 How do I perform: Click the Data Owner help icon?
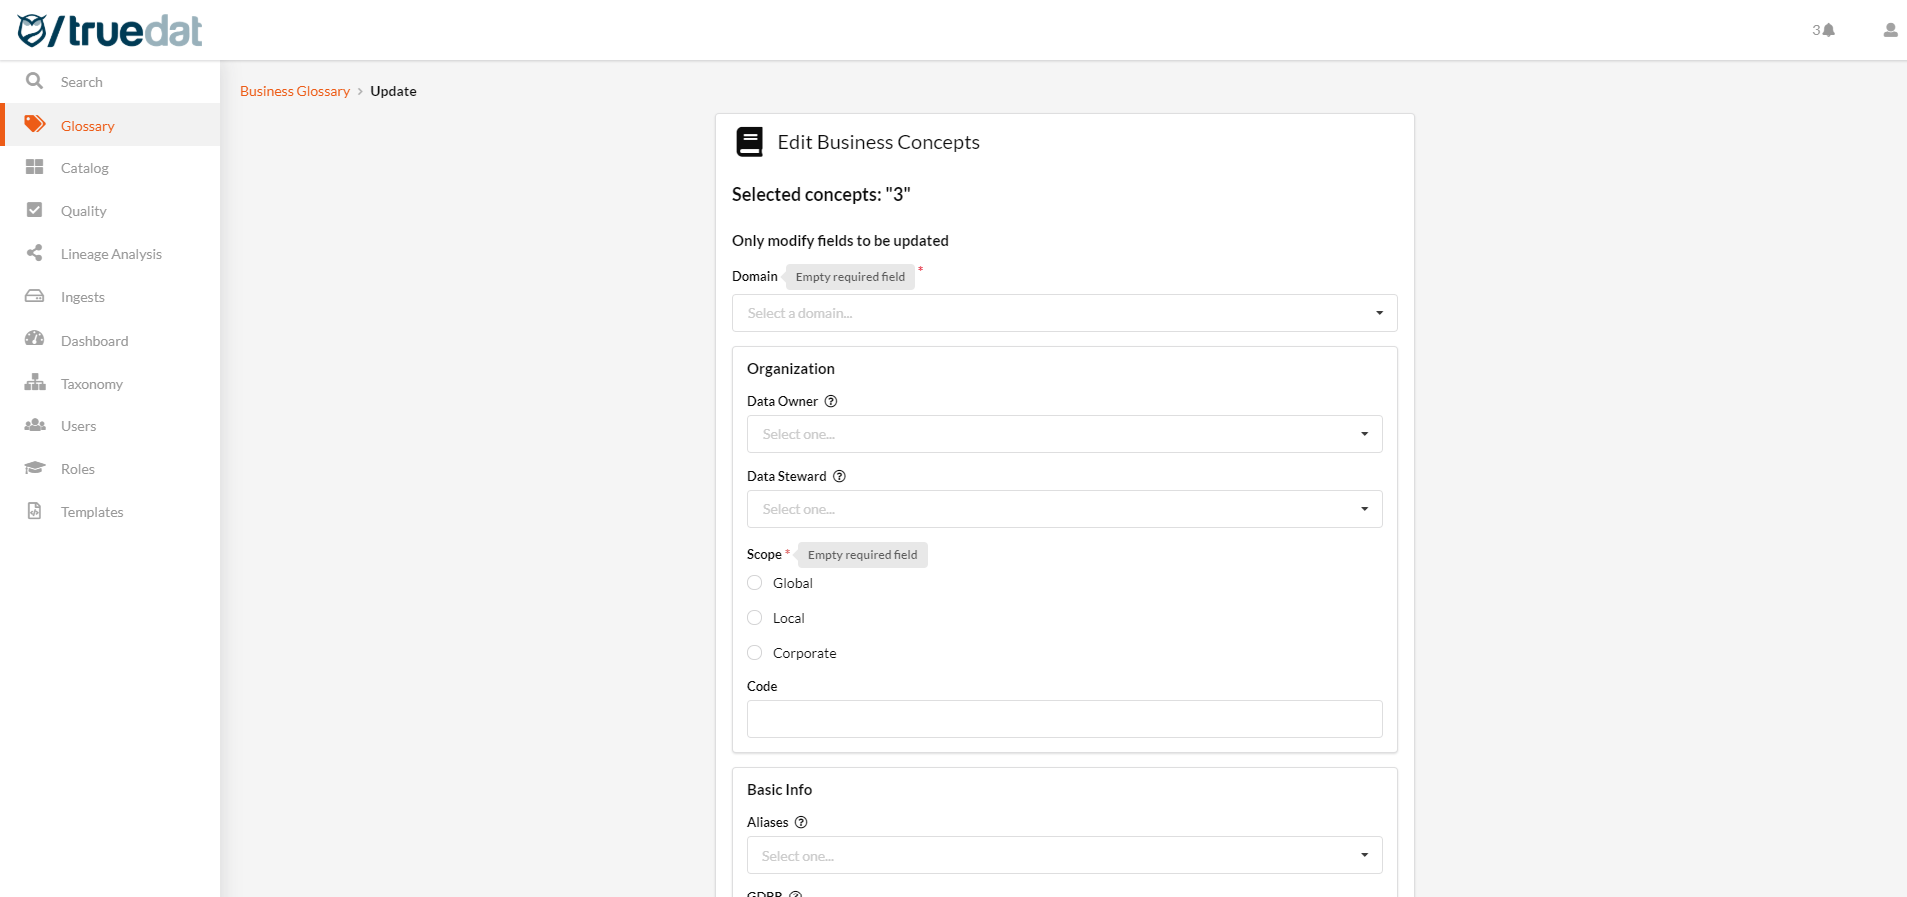click(830, 401)
